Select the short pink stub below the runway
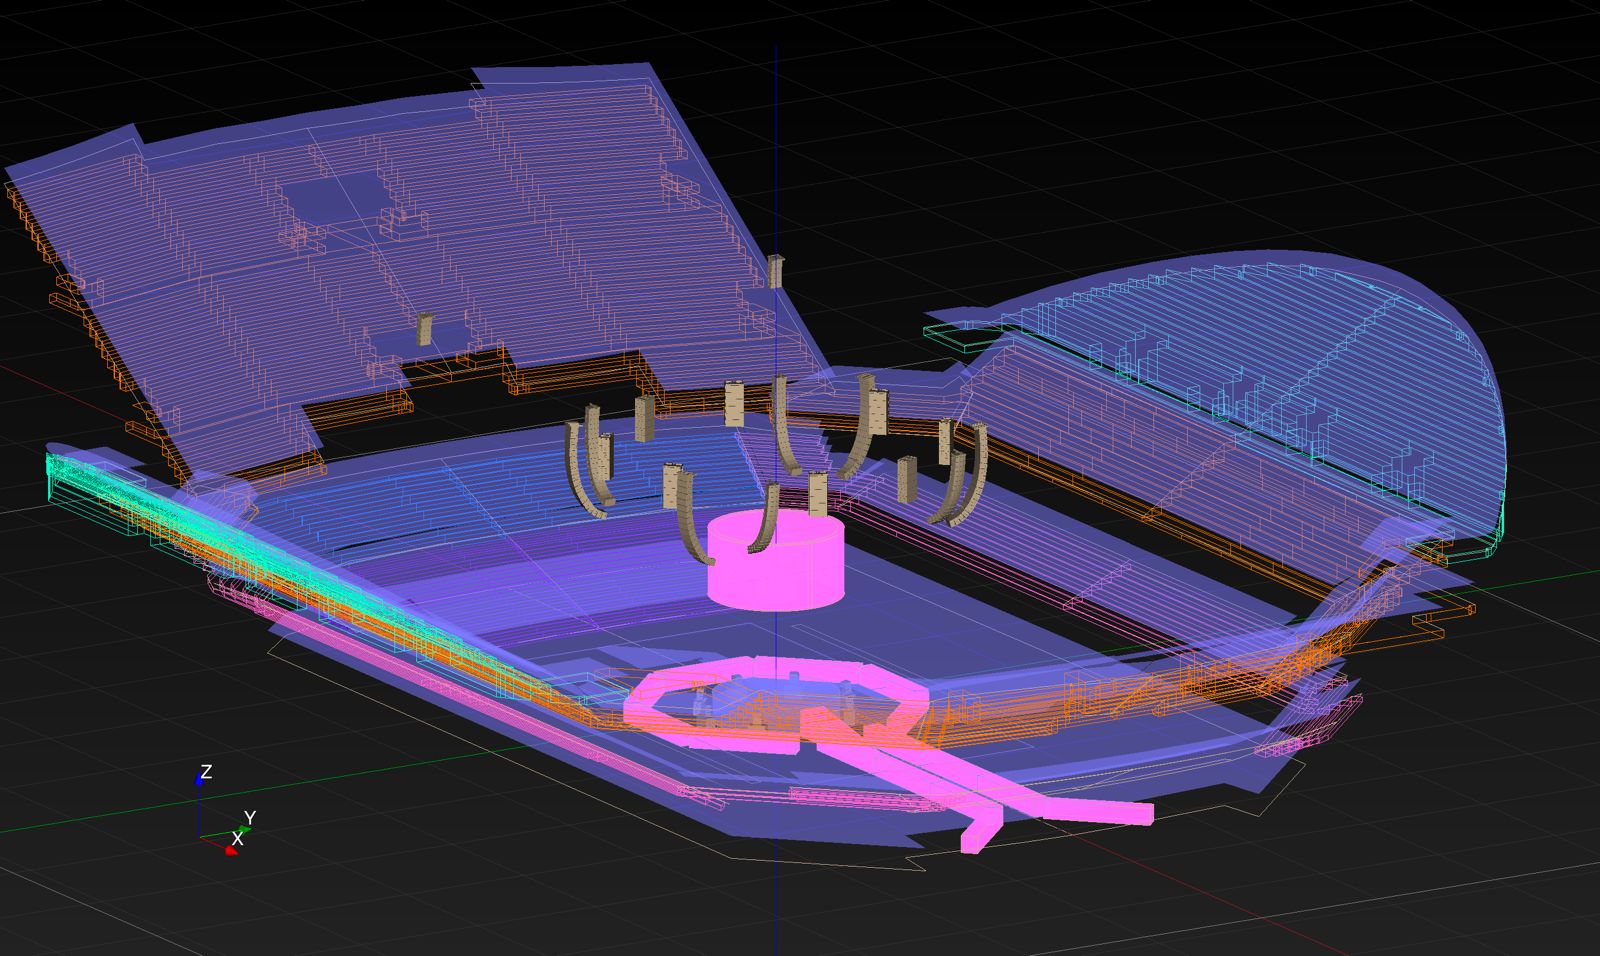The image size is (1600, 956). point(976,835)
